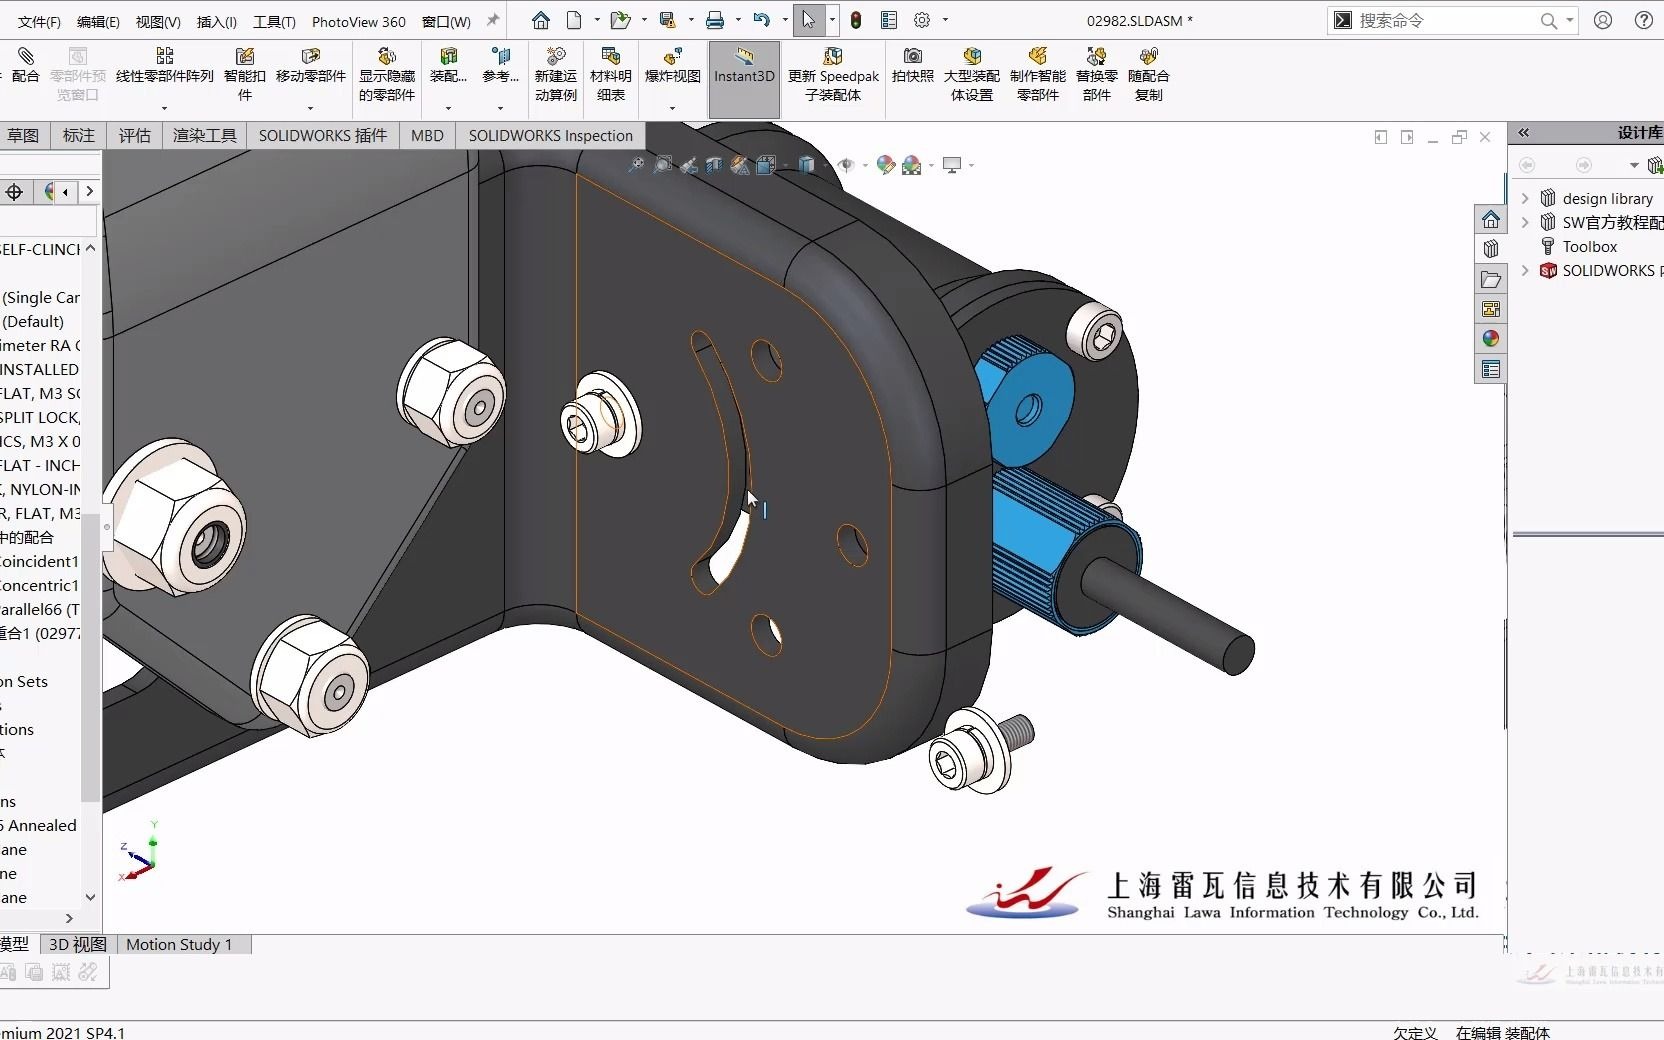1664x1040 pixels.
Task: Switch to the Motion Study 1 tab
Action: [x=179, y=944]
